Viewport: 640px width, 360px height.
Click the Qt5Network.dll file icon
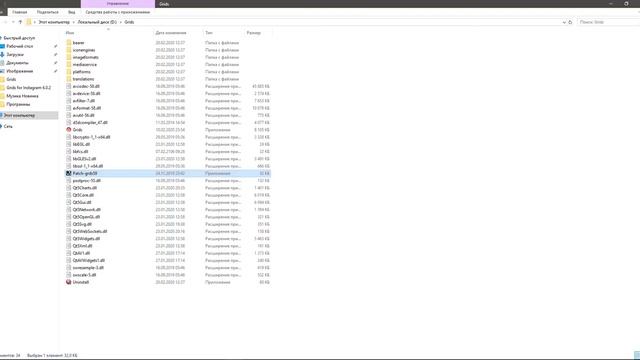[x=69, y=209]
